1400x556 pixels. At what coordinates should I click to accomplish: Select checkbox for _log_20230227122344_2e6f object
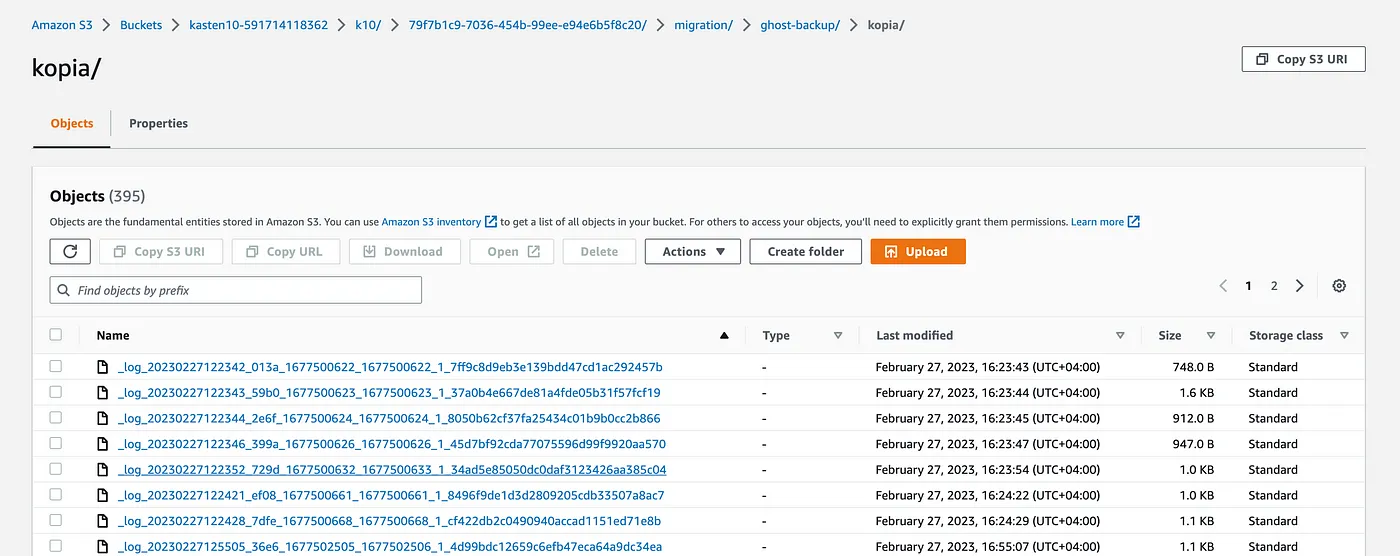(x=56, y=418)
